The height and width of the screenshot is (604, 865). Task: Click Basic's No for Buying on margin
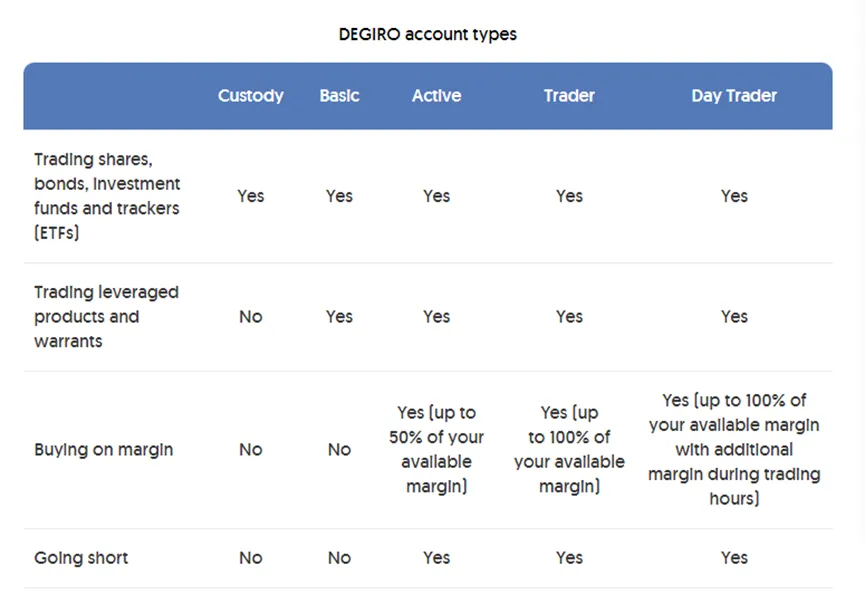tap(339, 450)
